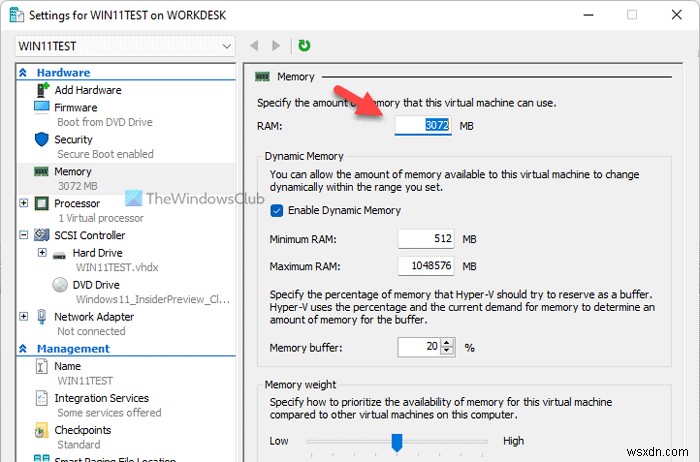Decrease Memory buffer with down arrow
The image size is (700, 462).
click(x=447, y=351)
